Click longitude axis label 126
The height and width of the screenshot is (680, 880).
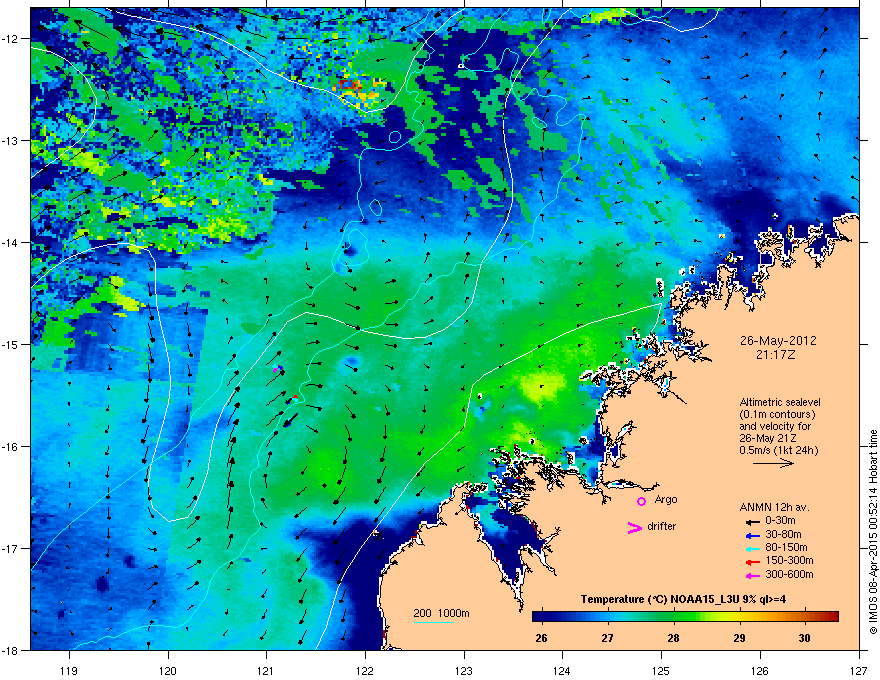760,671
